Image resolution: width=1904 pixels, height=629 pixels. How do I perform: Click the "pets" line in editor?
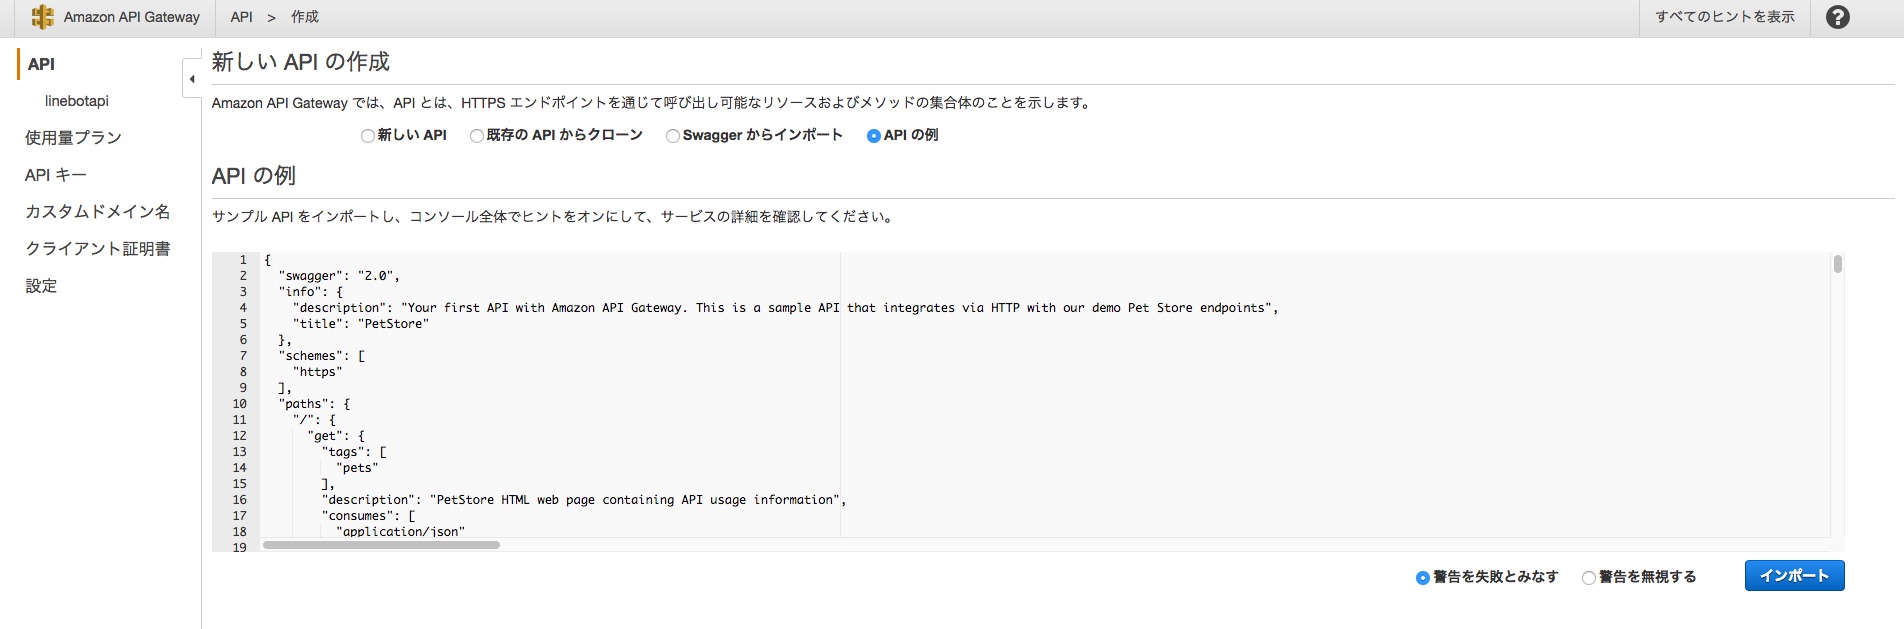click(357, 468)
